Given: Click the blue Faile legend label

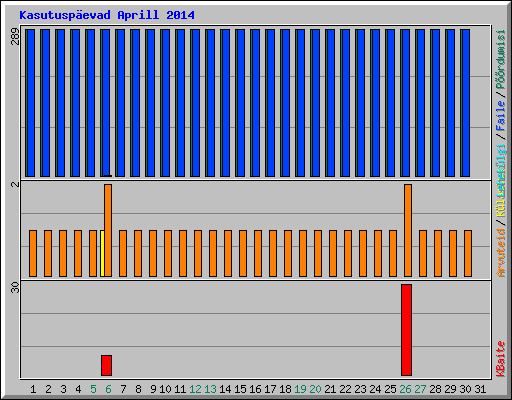Looking at the screenshot, I should coord(501,115).
